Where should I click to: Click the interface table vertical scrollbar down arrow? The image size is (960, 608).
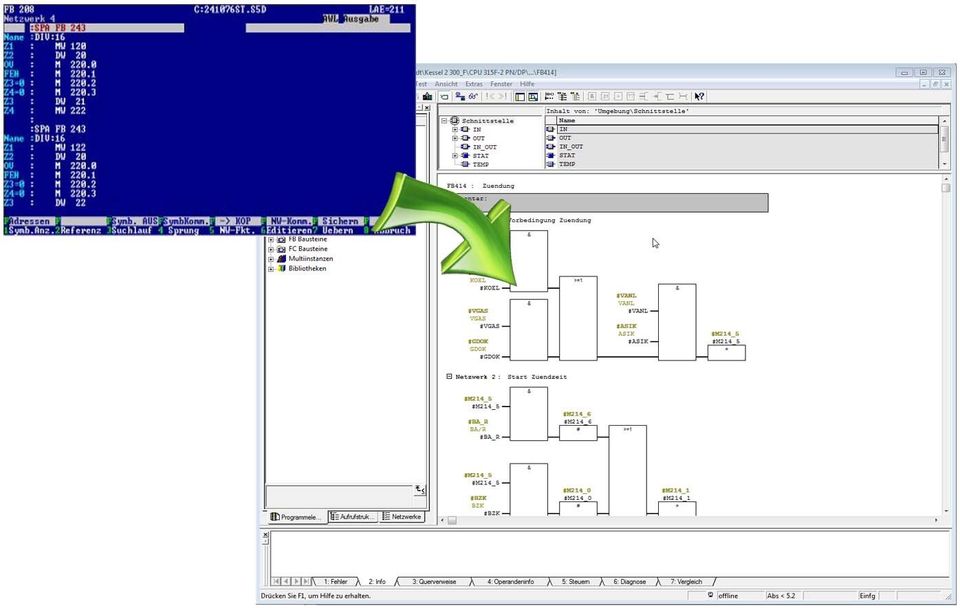(945, 164)
